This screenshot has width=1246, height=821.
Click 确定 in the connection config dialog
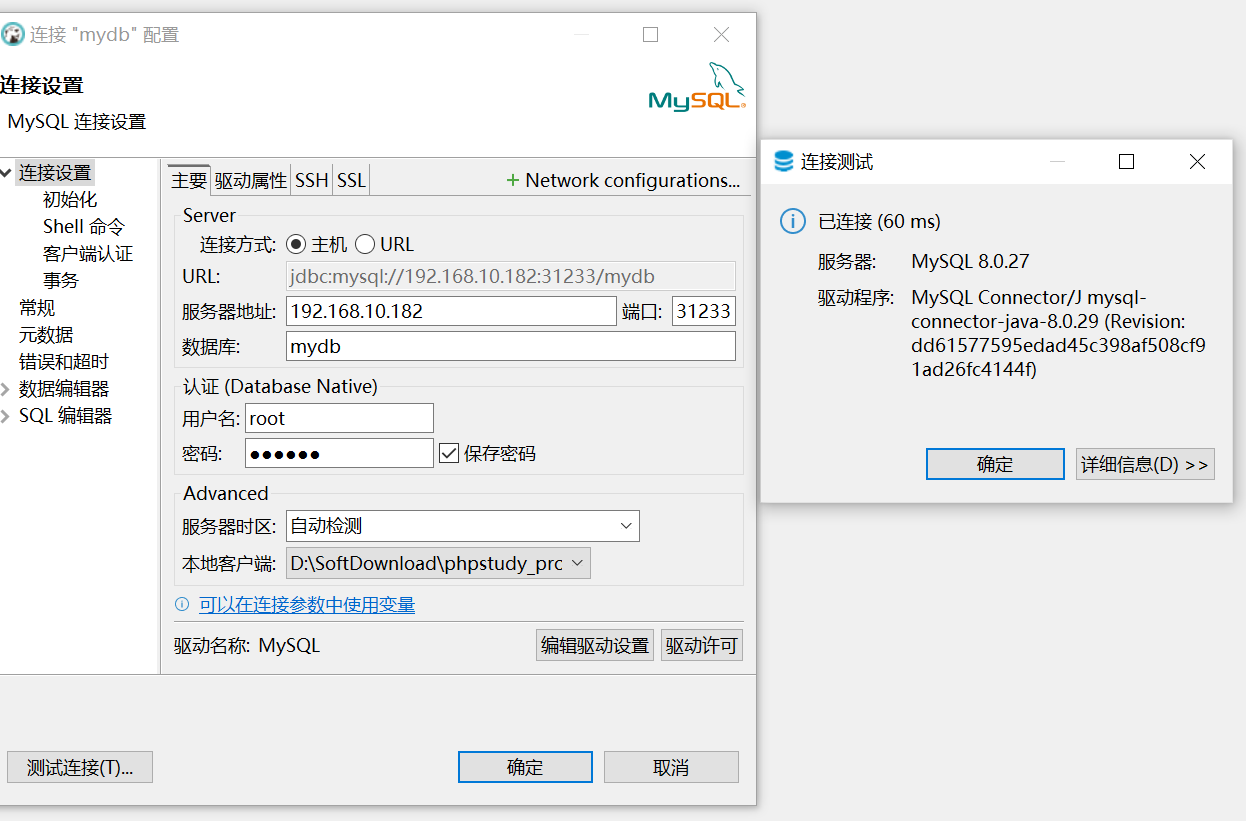(x=525, y=767)
